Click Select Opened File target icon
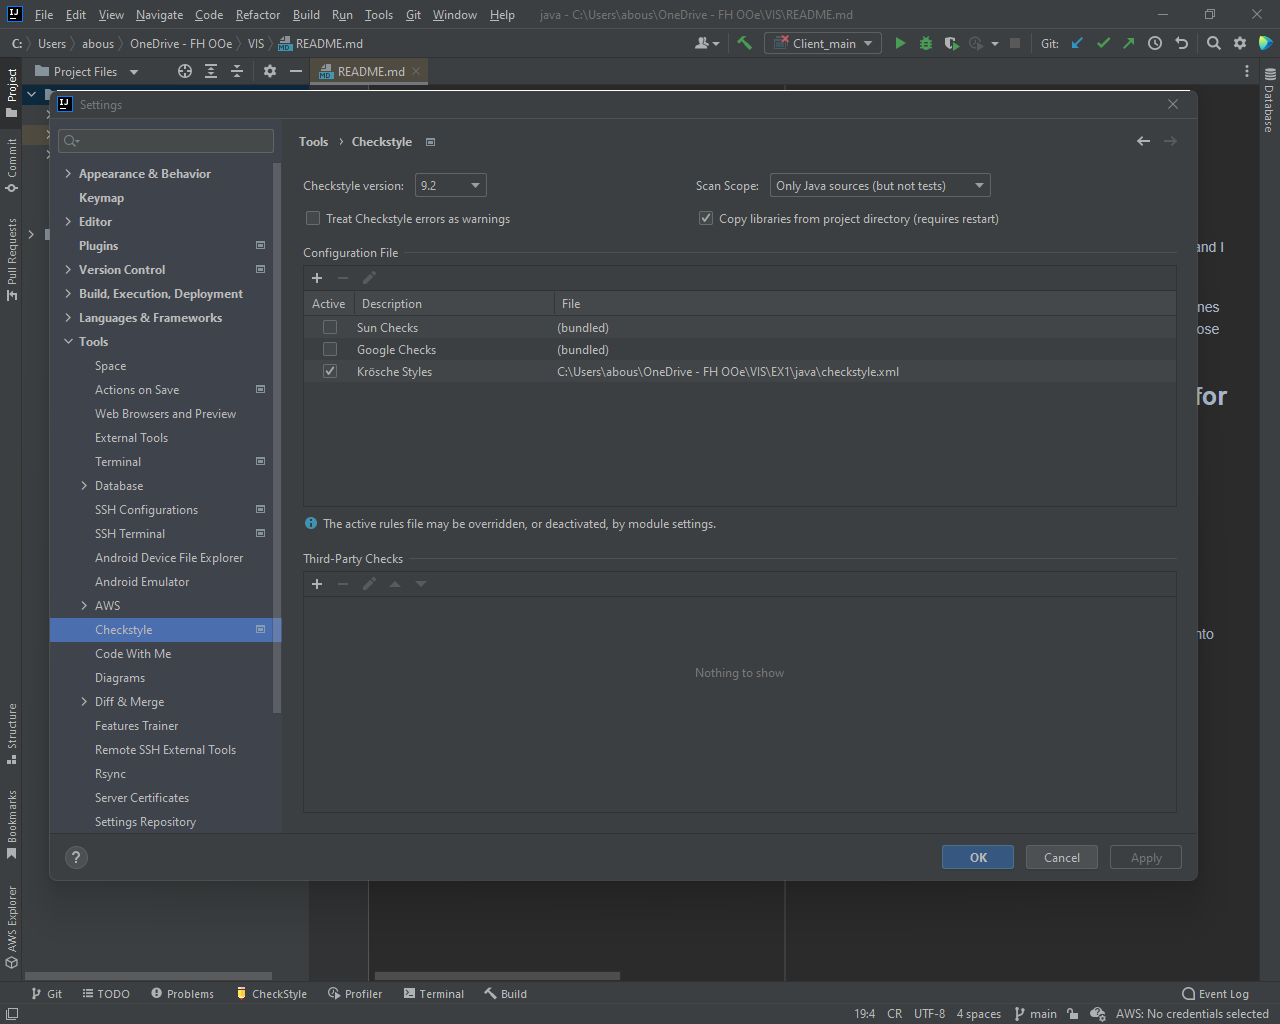Image resolution: width=1280 pixels, height=1024 pixels. point(185,71)
